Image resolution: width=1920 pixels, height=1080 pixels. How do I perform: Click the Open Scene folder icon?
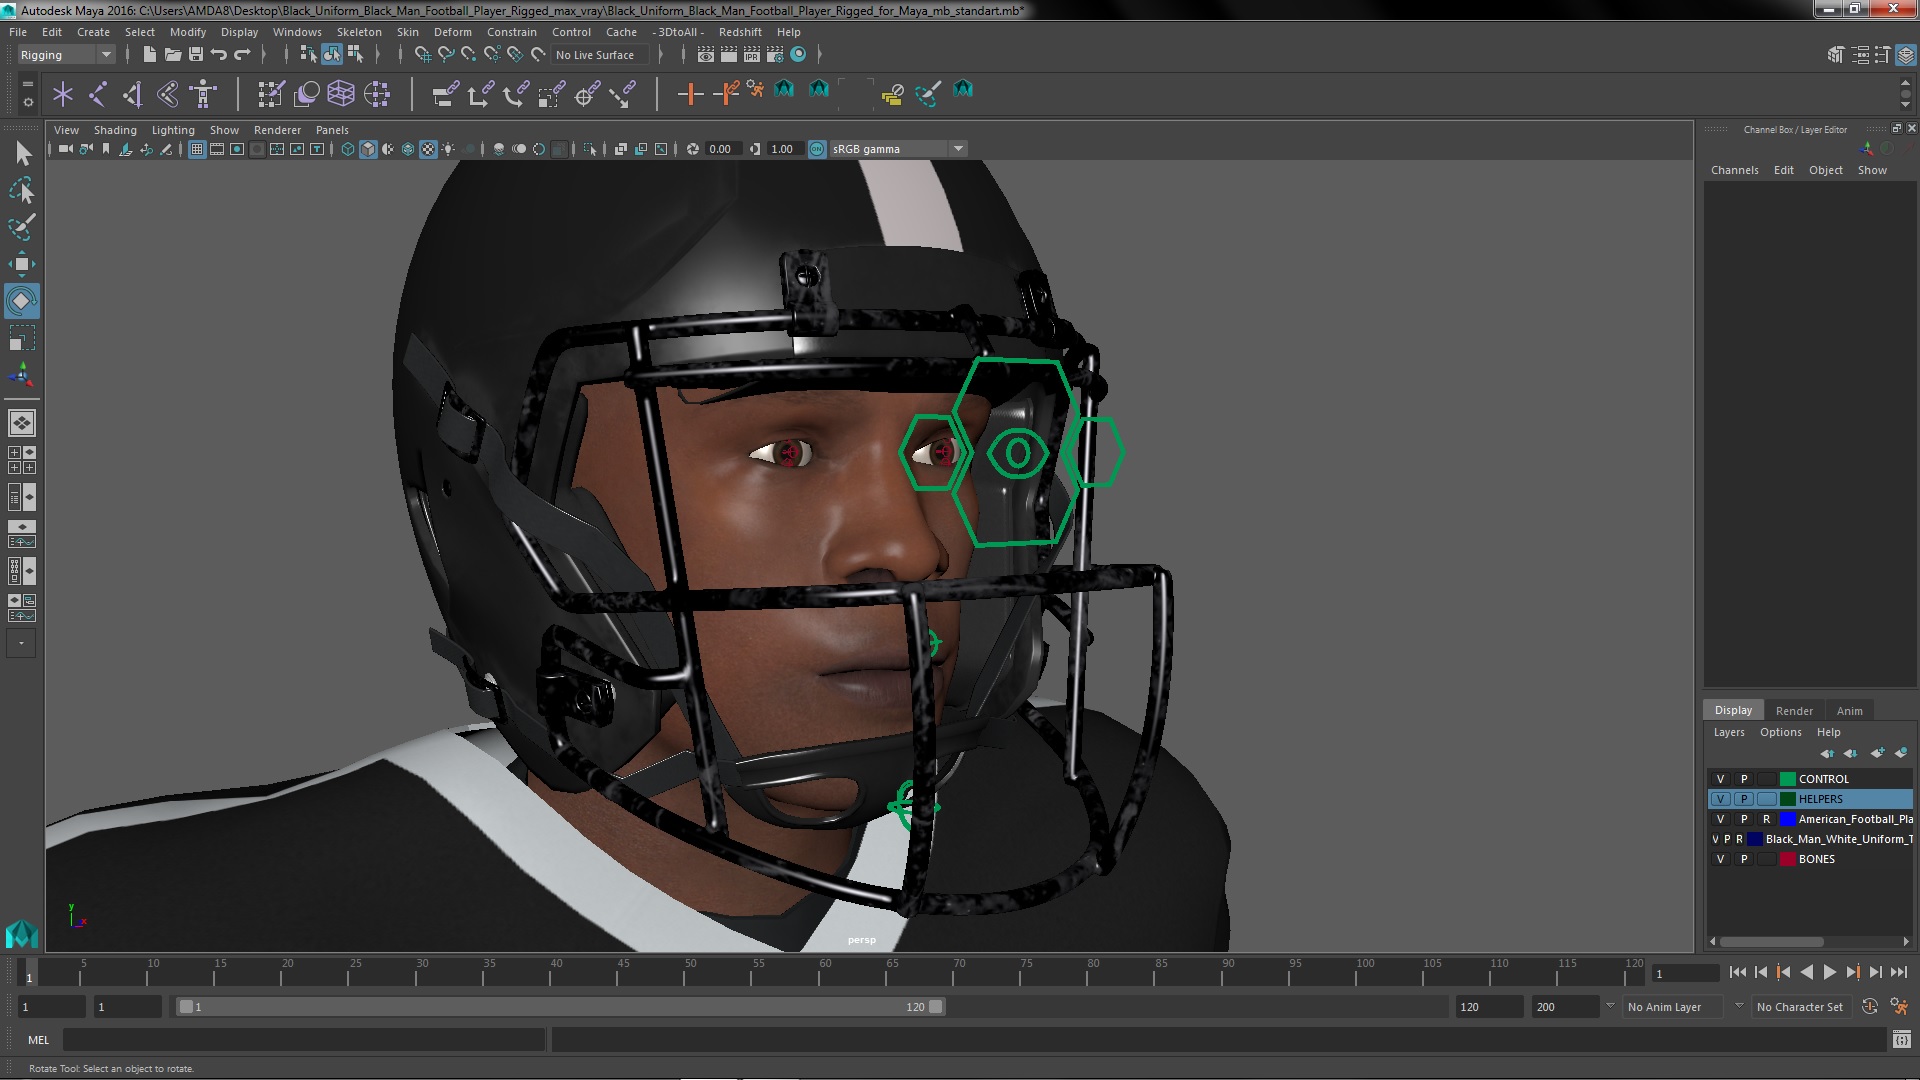[x=173, y=54]
